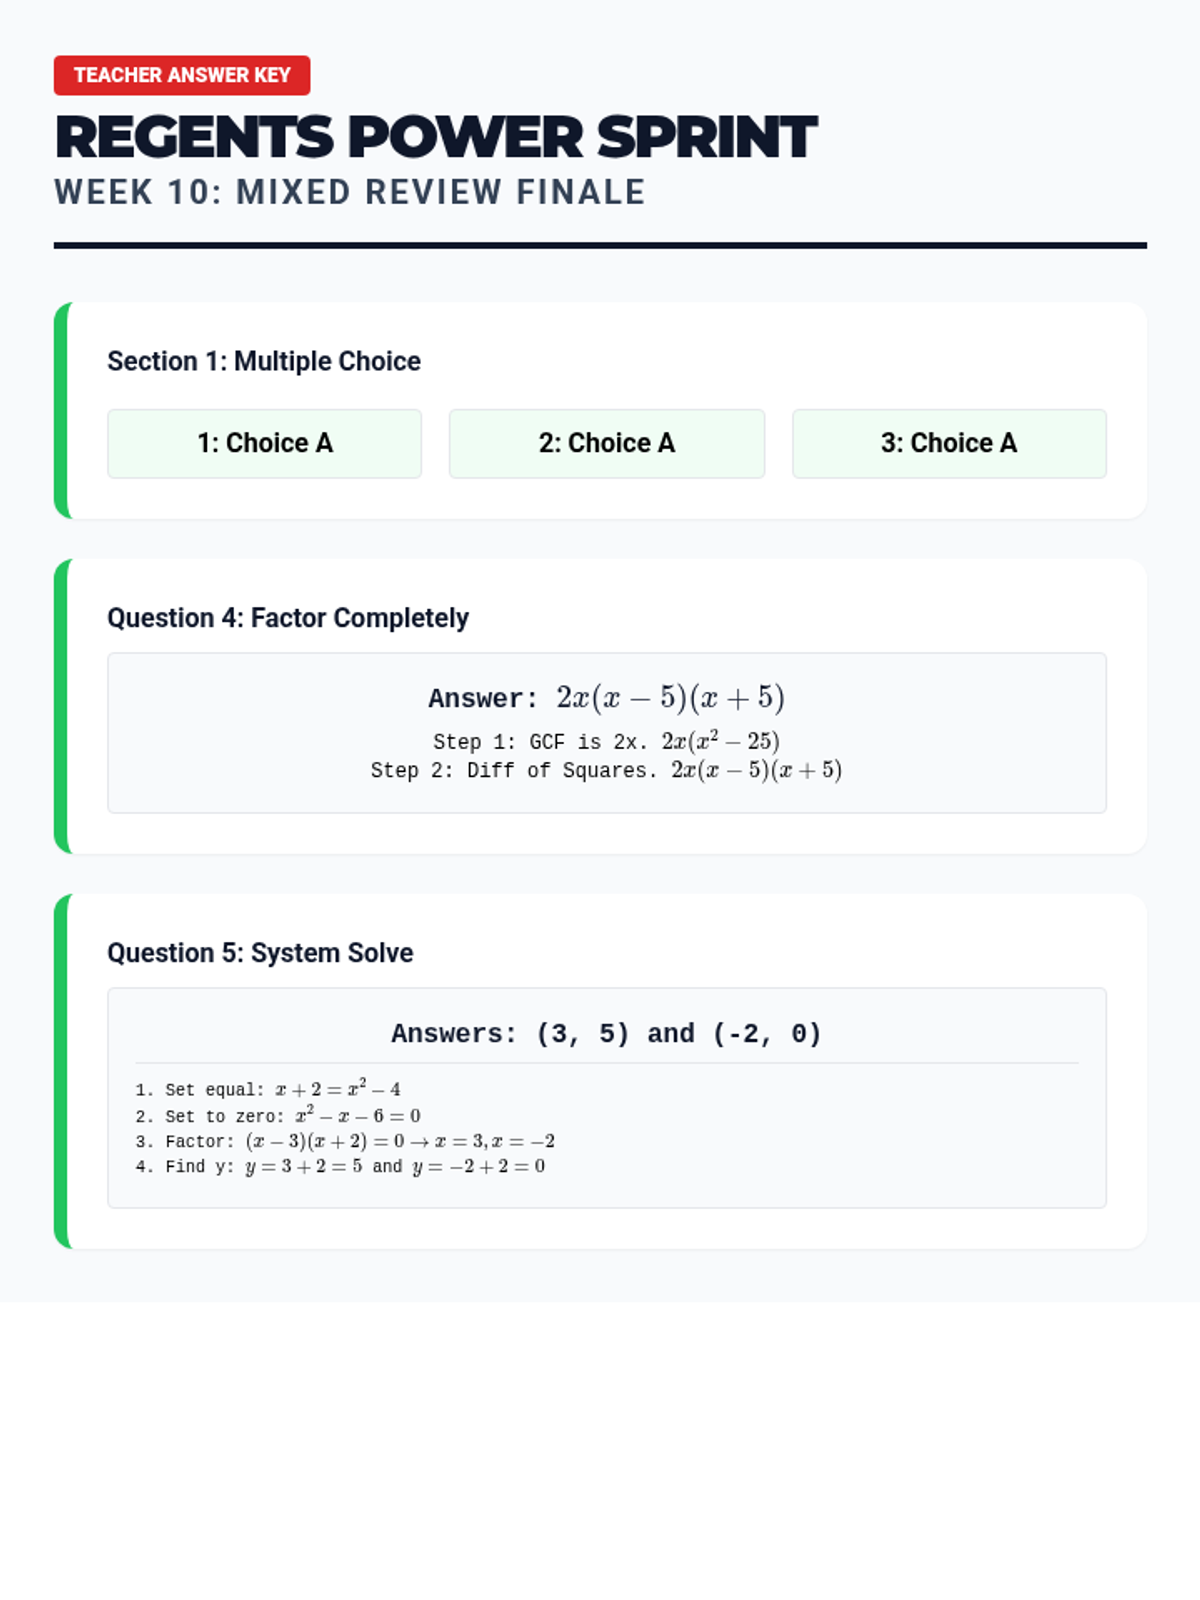Select the Regents Power Sprint title

(436, 137)
